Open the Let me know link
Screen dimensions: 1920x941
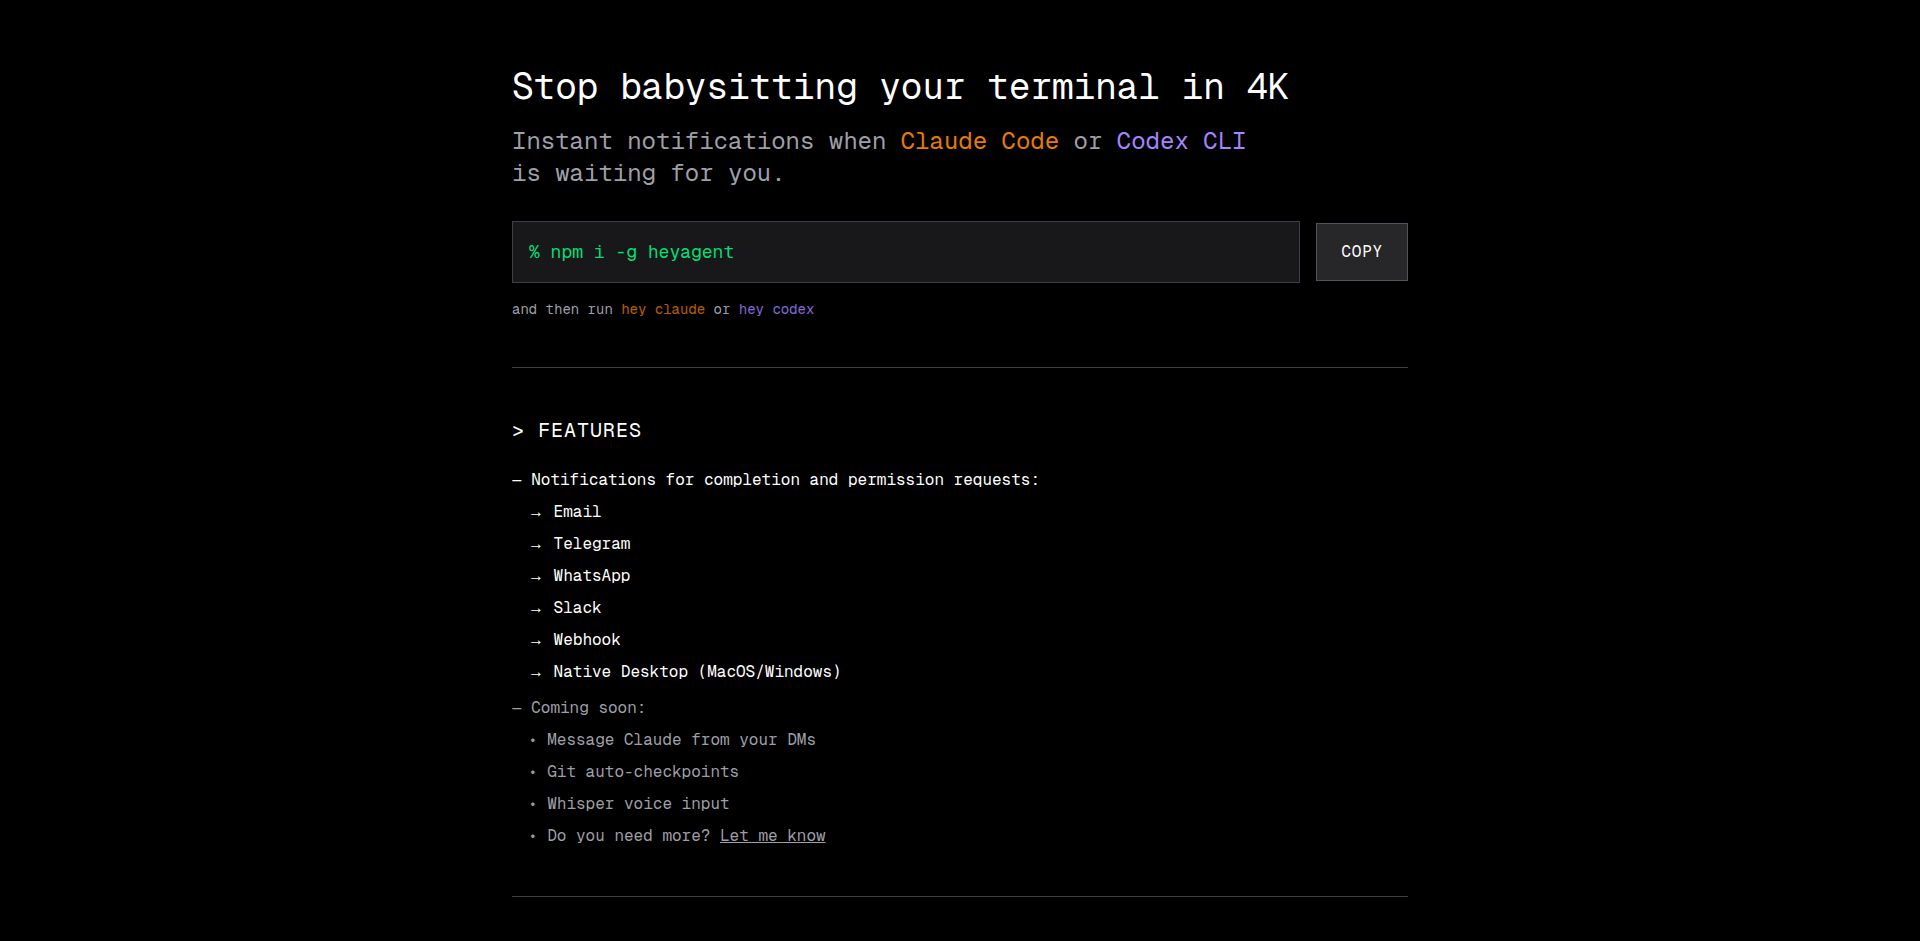[772, 836]
